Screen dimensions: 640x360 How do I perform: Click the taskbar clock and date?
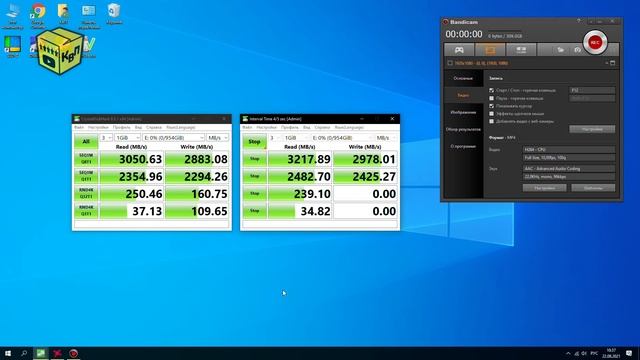pos(611,353)
